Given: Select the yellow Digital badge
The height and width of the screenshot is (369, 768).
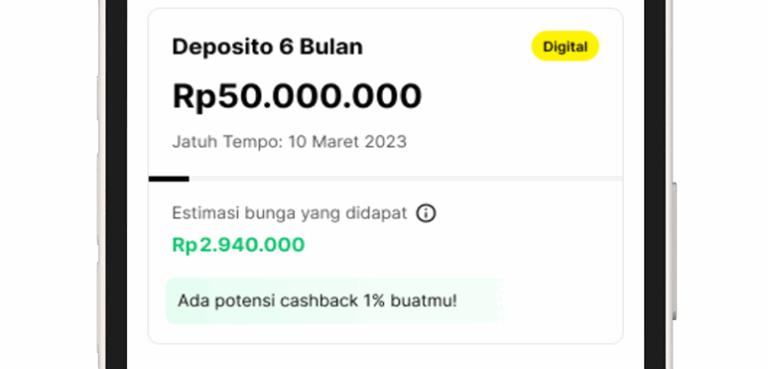Looking at the screenshot, I should point(565,46).
